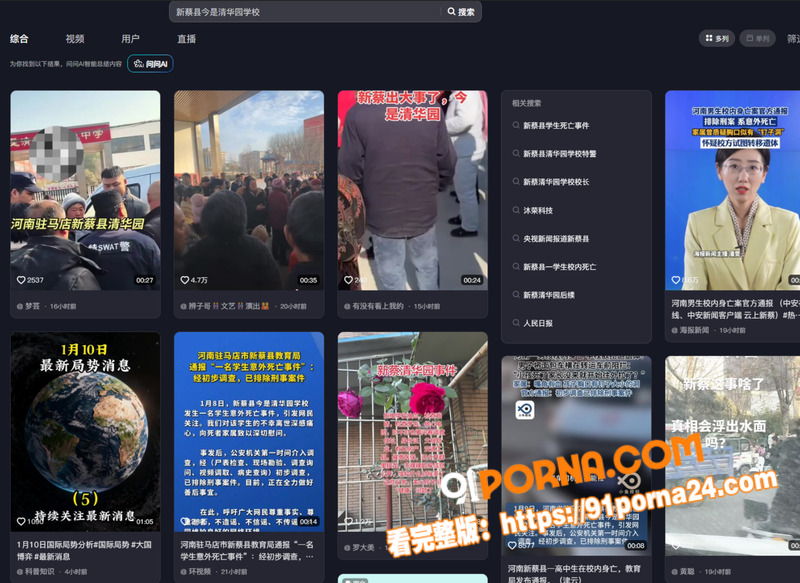This screenshot has width=800, height=583.
Task: Select related search 新蔡县学生死亡事件
Action: click(x=556, y=125)
